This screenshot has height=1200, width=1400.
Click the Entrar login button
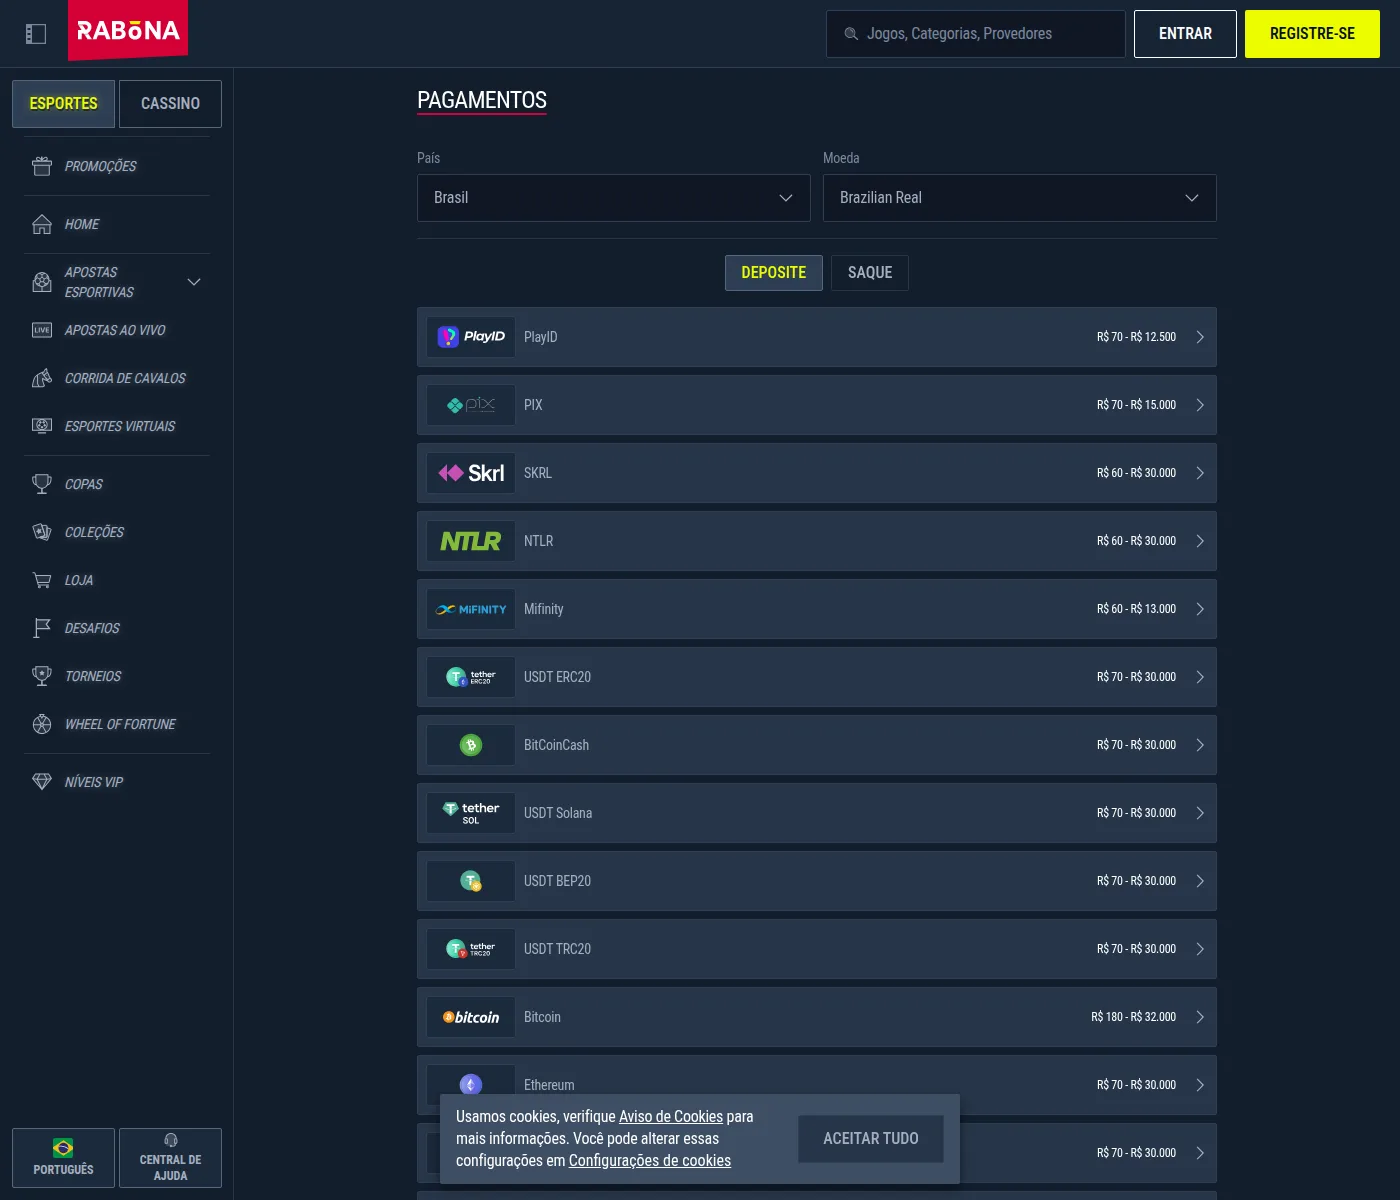(1185, 34)
